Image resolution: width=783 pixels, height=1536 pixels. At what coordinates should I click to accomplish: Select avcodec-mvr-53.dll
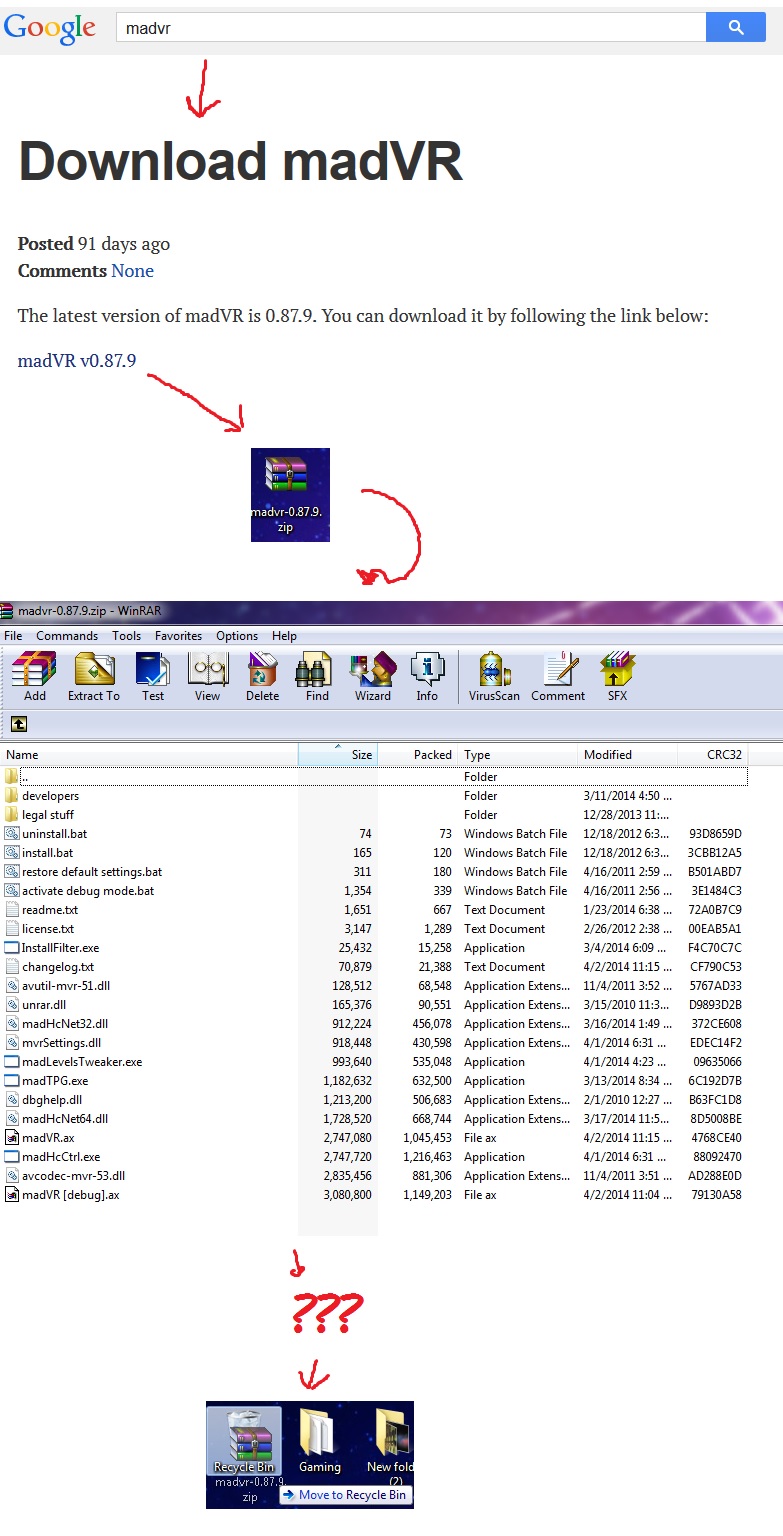tap(374, 1176)
